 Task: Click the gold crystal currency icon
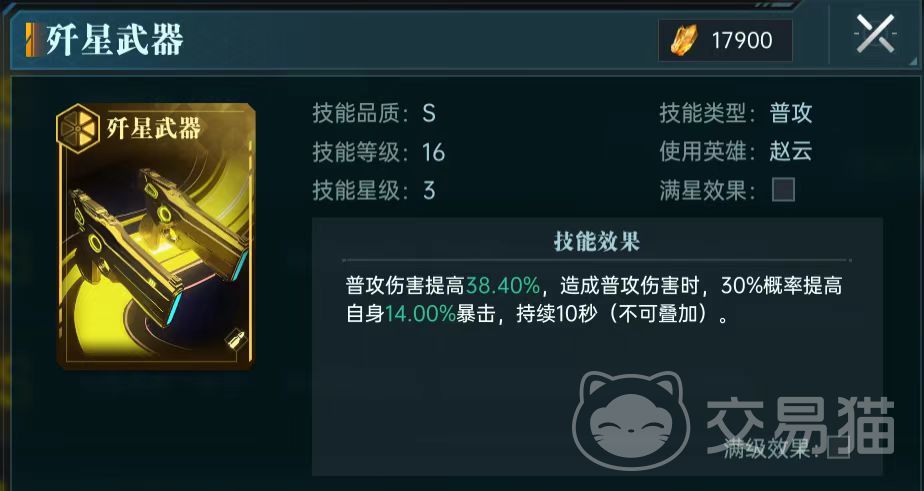pyautogui.click(x=684, y=41)
